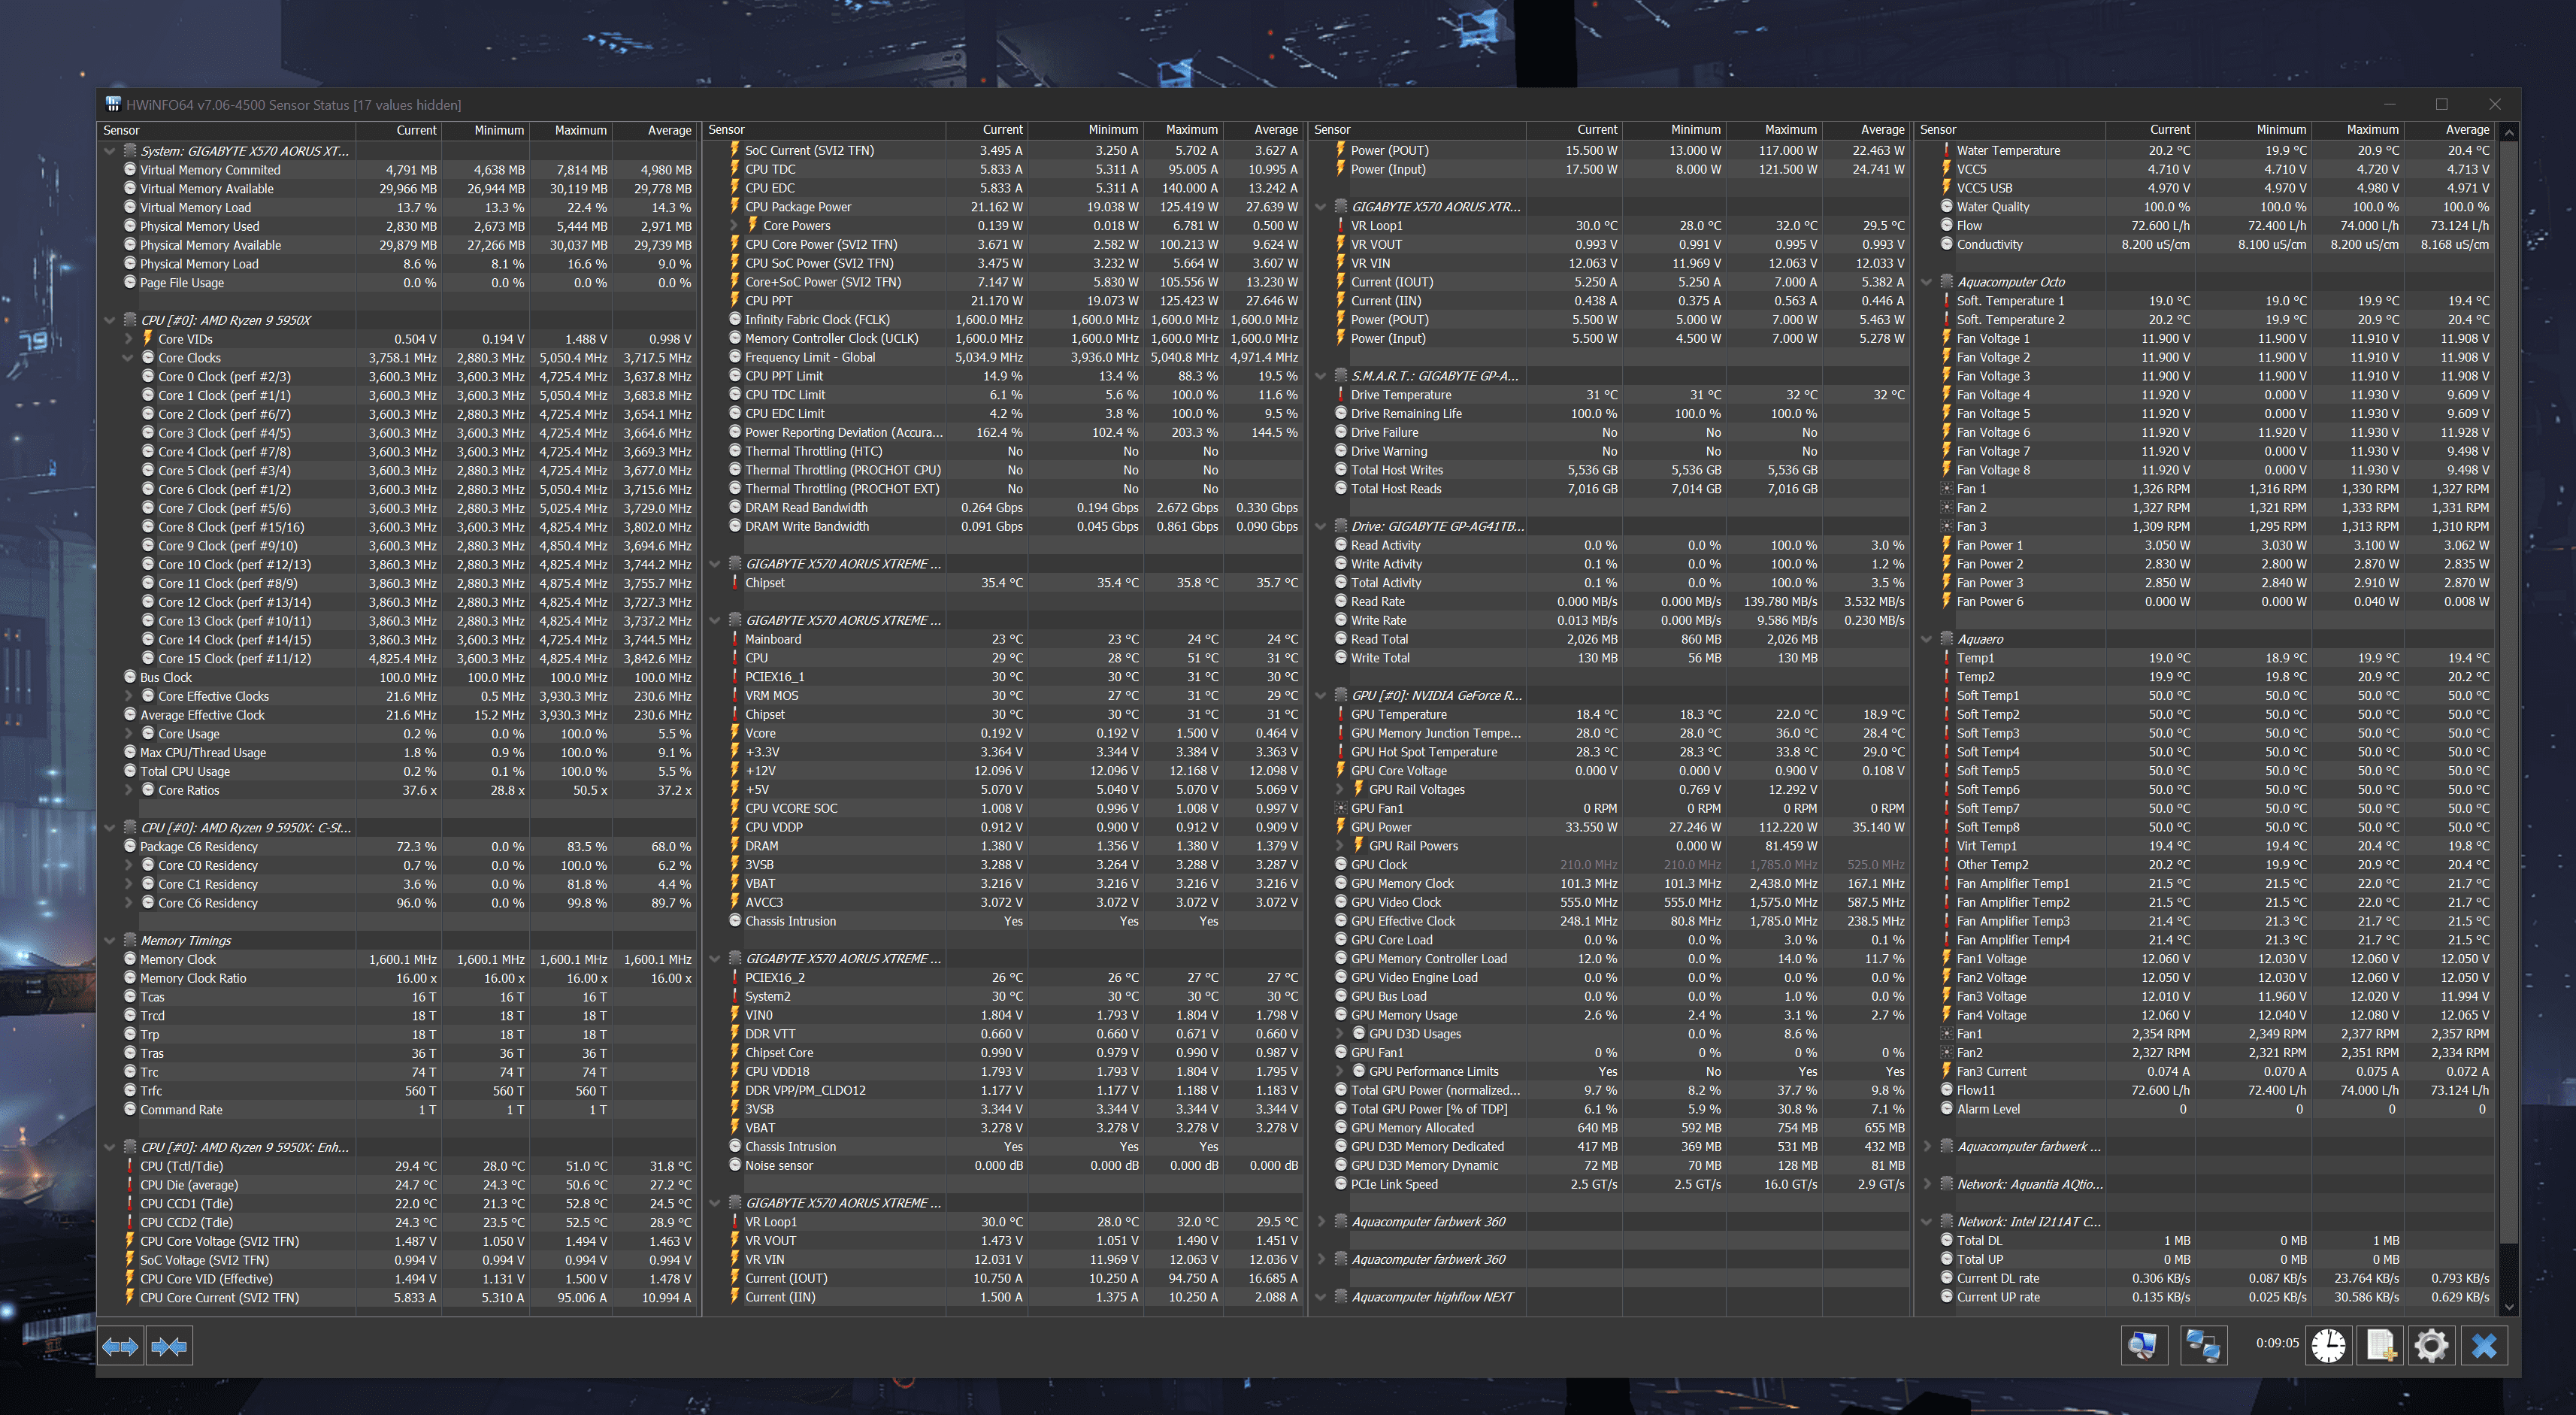Click the icon beside Noise sensor row
The image size is (2576, 1415).
click(735, 1165)
